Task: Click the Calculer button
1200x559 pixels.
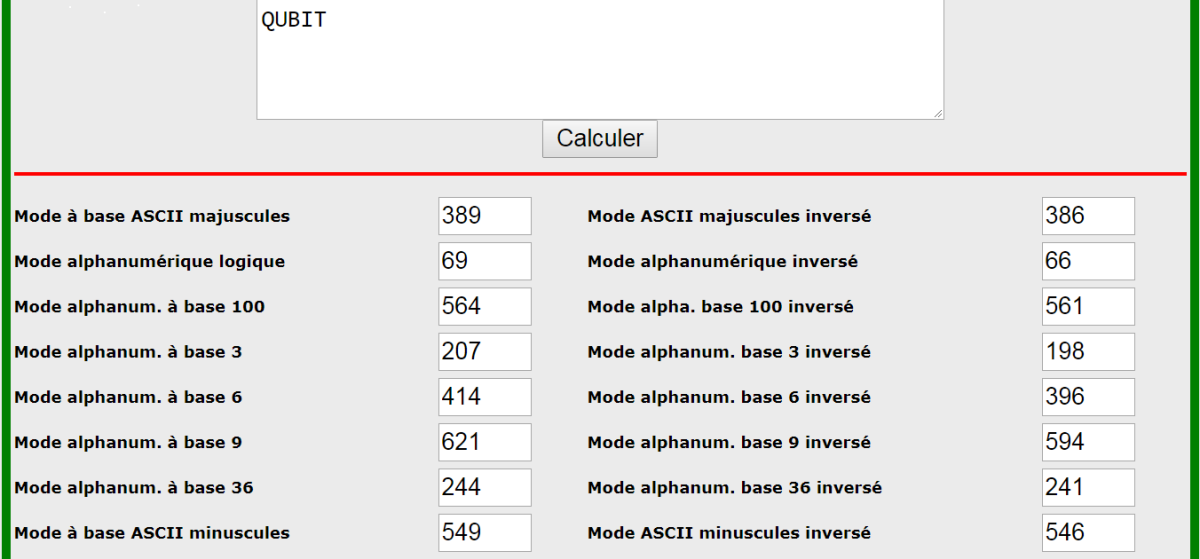Action: click(599, 139)
